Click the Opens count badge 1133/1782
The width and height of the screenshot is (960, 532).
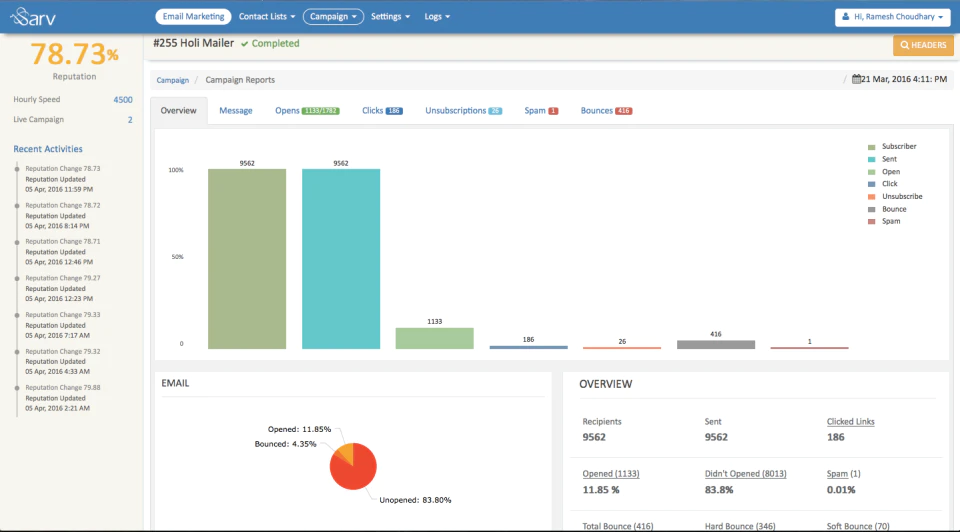pos(320,111)
